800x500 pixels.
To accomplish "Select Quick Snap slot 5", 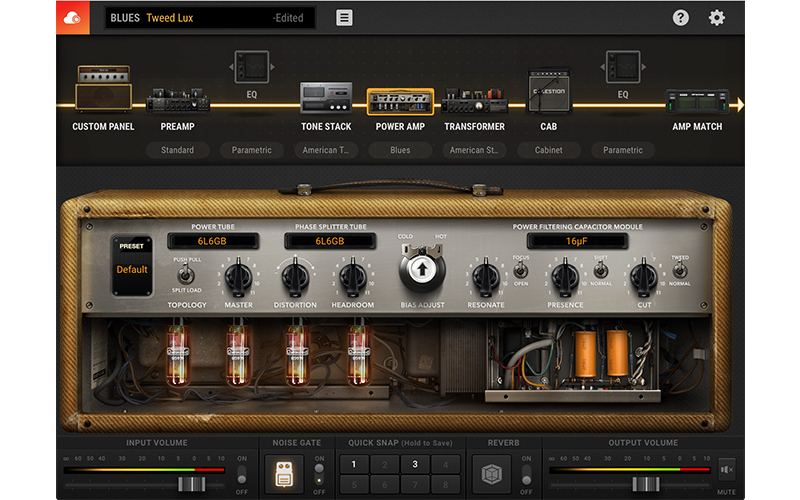I will coord(354,484).
